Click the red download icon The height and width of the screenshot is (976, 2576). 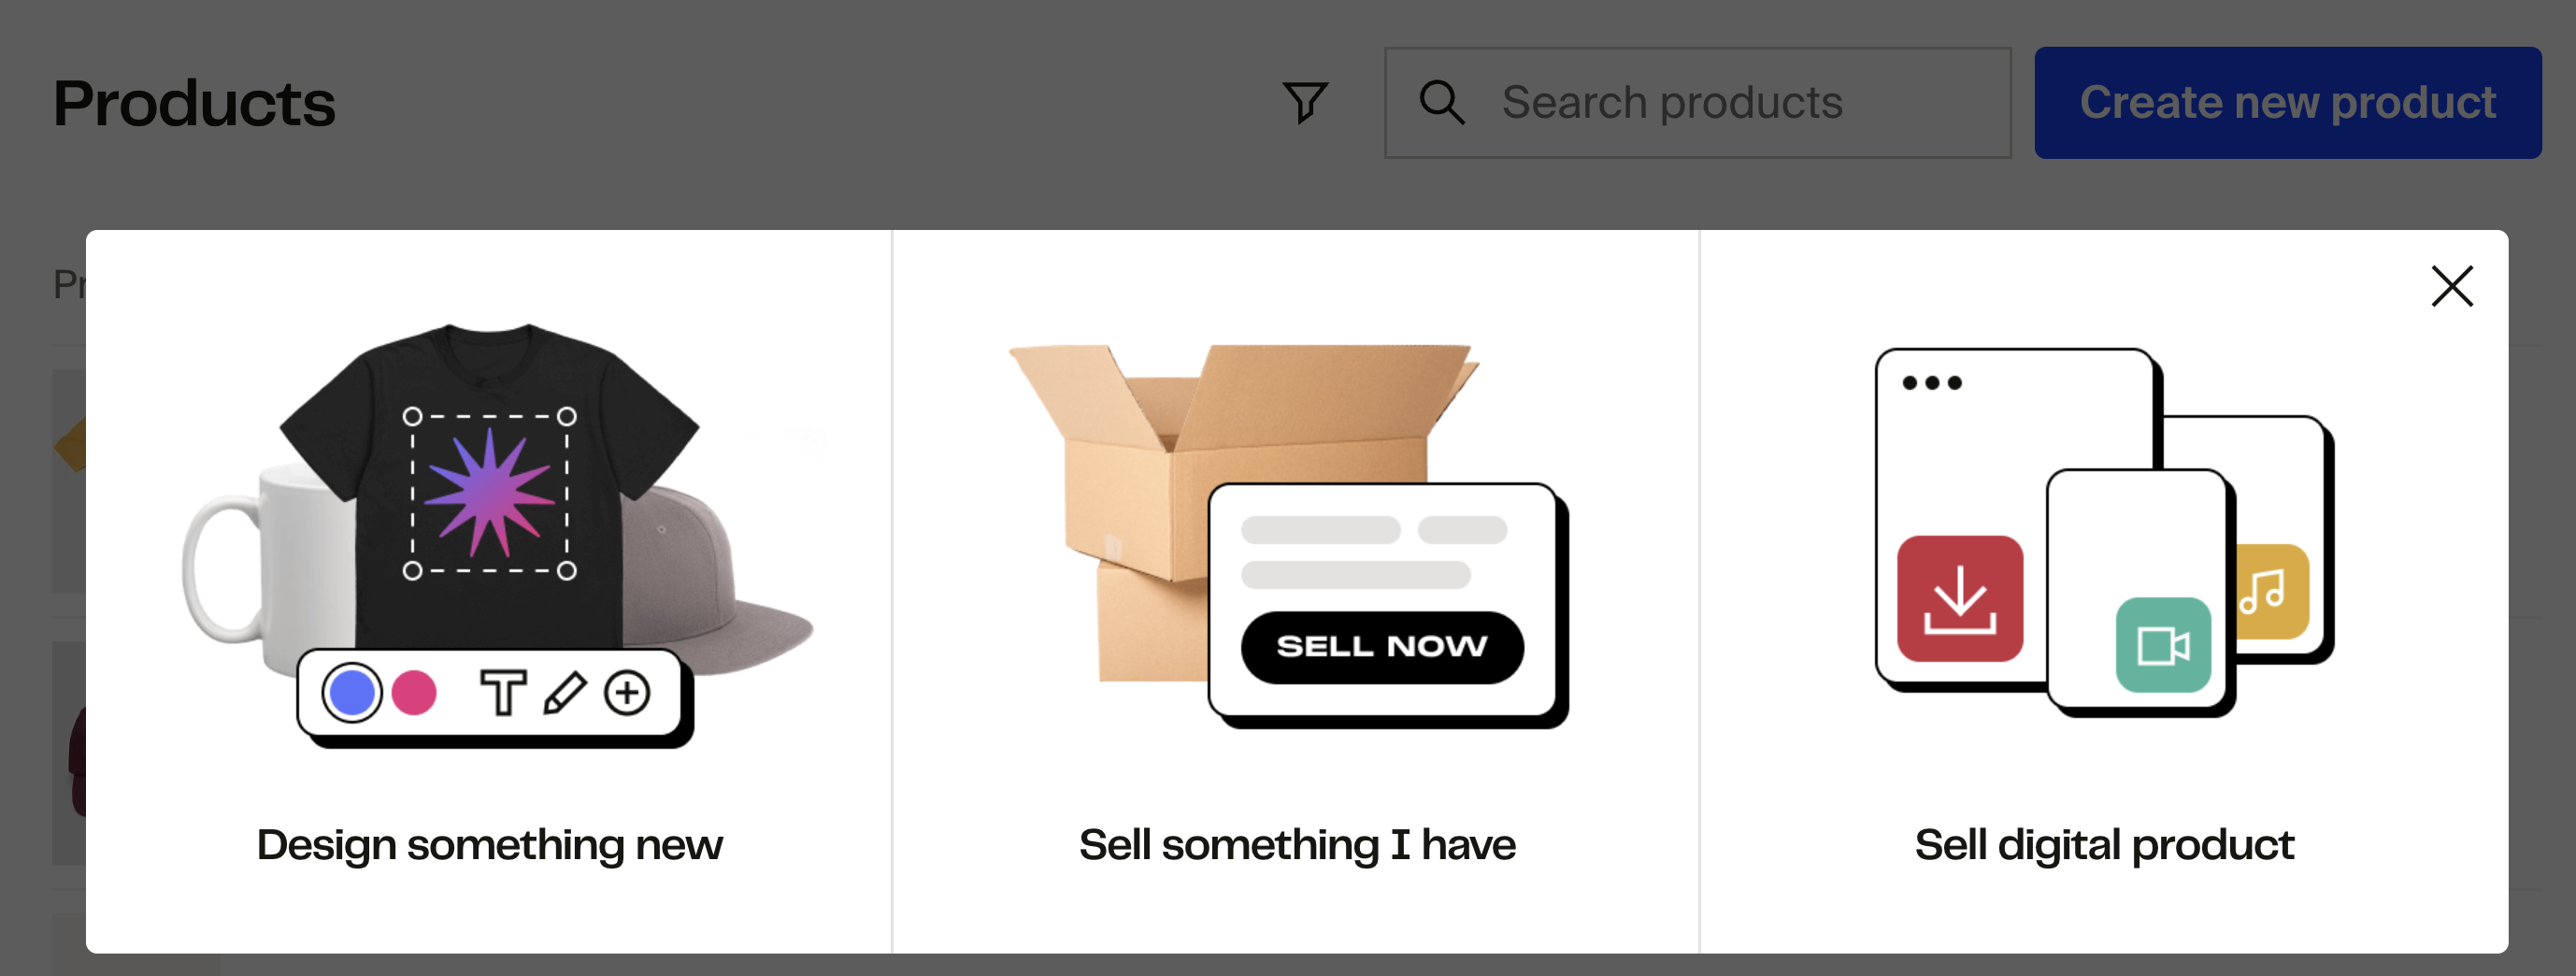point(1959,599)
